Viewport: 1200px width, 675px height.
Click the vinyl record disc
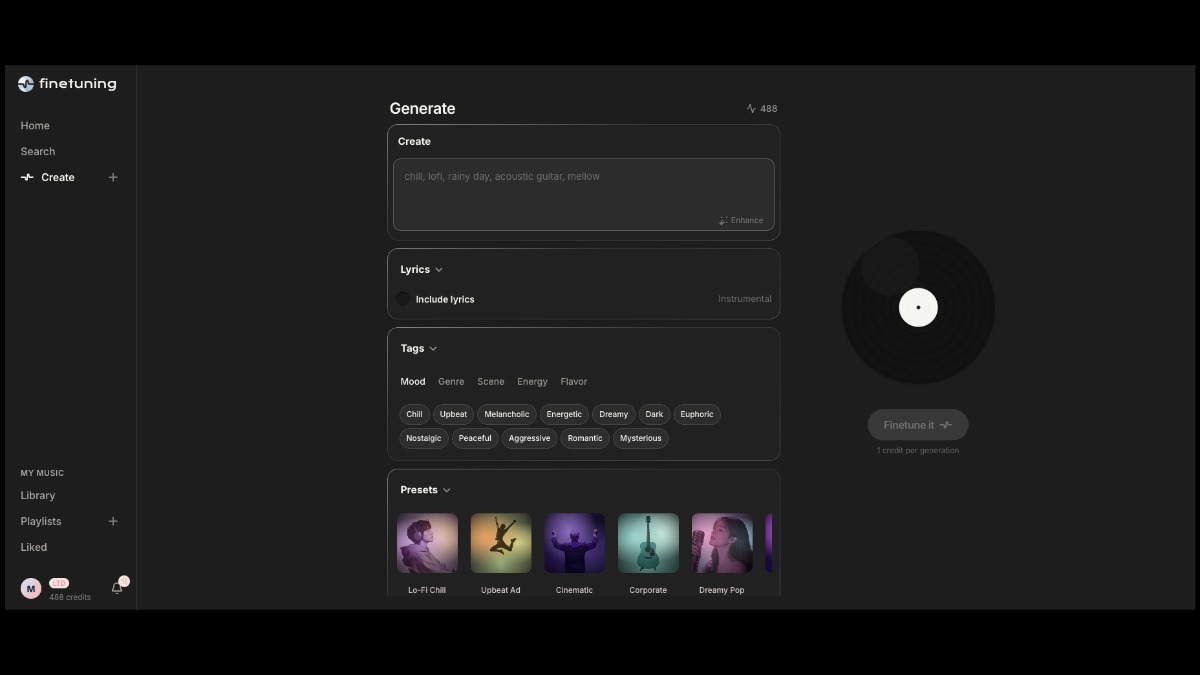point(918,307)
